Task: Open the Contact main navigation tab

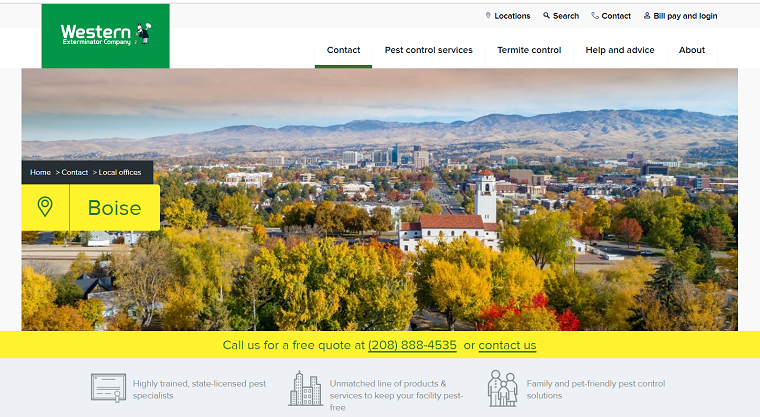Action: pyautogui.click(x=343, y=50)
